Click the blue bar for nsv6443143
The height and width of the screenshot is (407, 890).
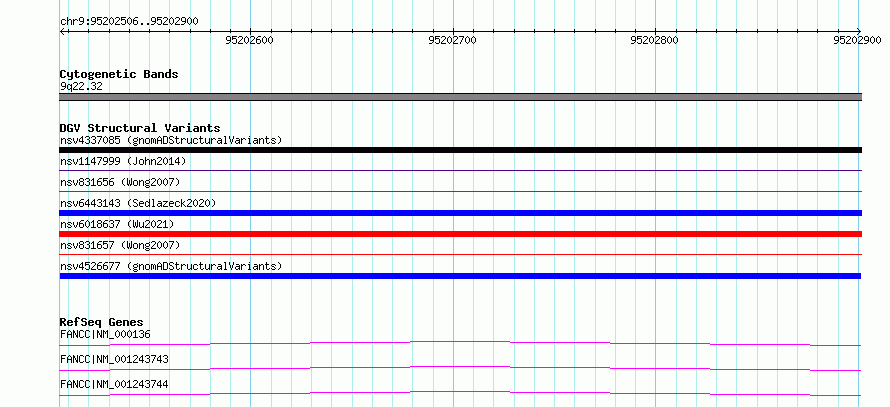coord(460,213)
